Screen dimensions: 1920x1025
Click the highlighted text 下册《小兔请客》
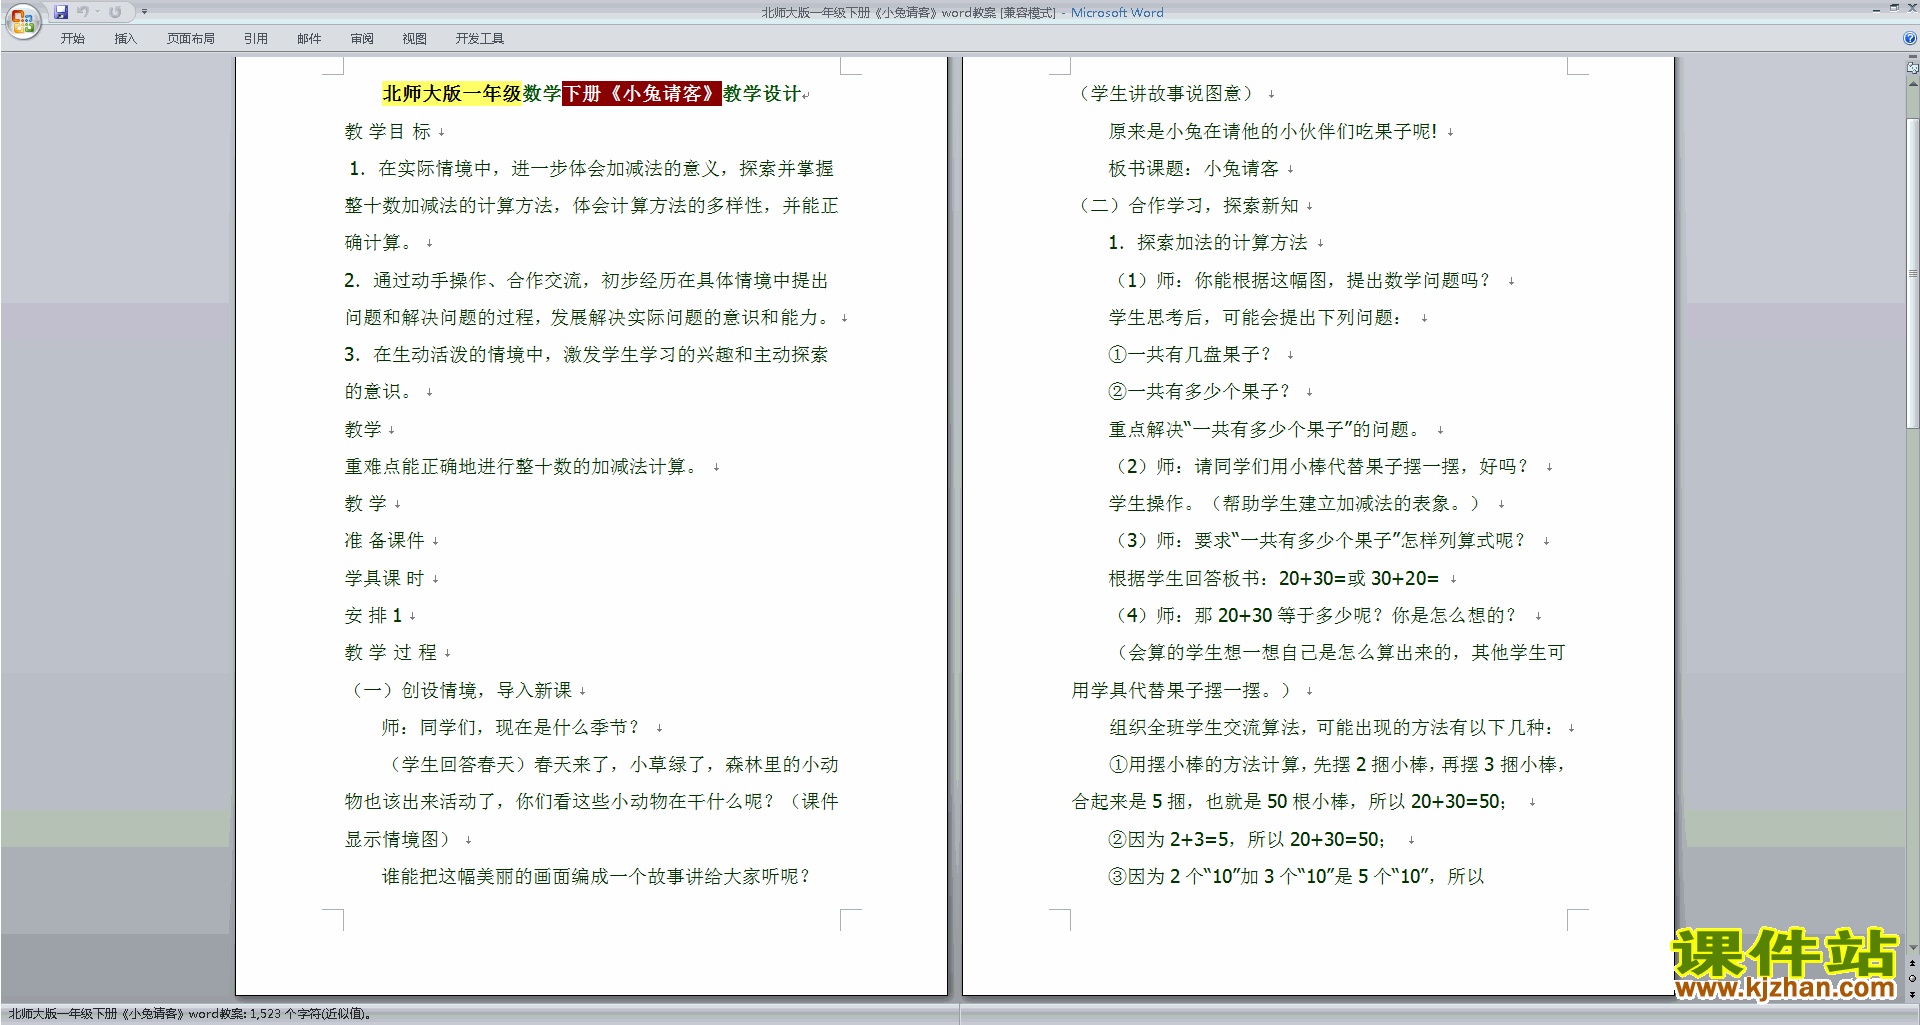click(x=641, y=93)
